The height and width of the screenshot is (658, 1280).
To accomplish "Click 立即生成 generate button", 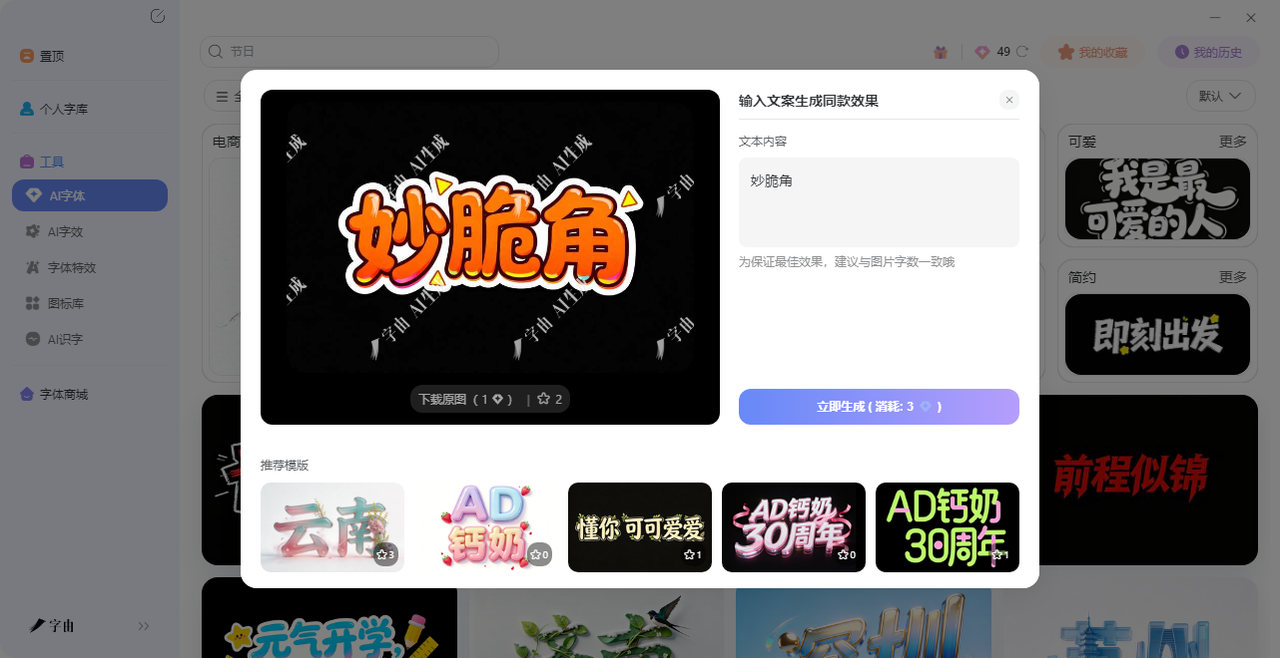I will tap(878, 407).
